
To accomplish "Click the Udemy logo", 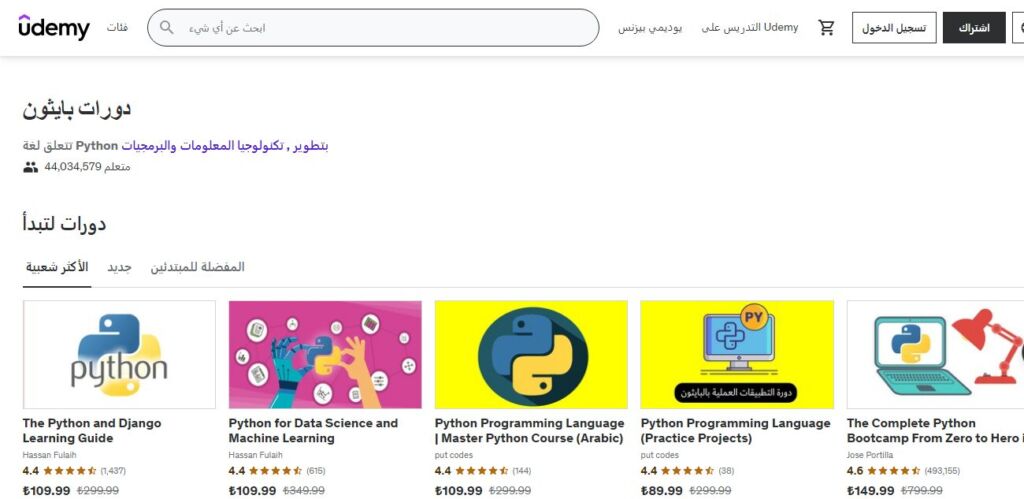I will pyautogui.click(x=54, y=27).
